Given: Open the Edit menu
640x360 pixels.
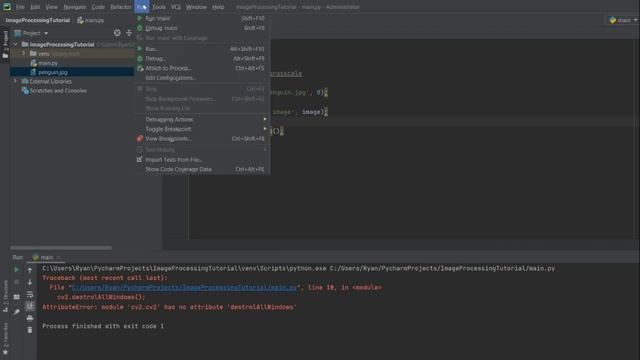Looking at the screenshot, I should pyautogui.click(x=35, y=7).
